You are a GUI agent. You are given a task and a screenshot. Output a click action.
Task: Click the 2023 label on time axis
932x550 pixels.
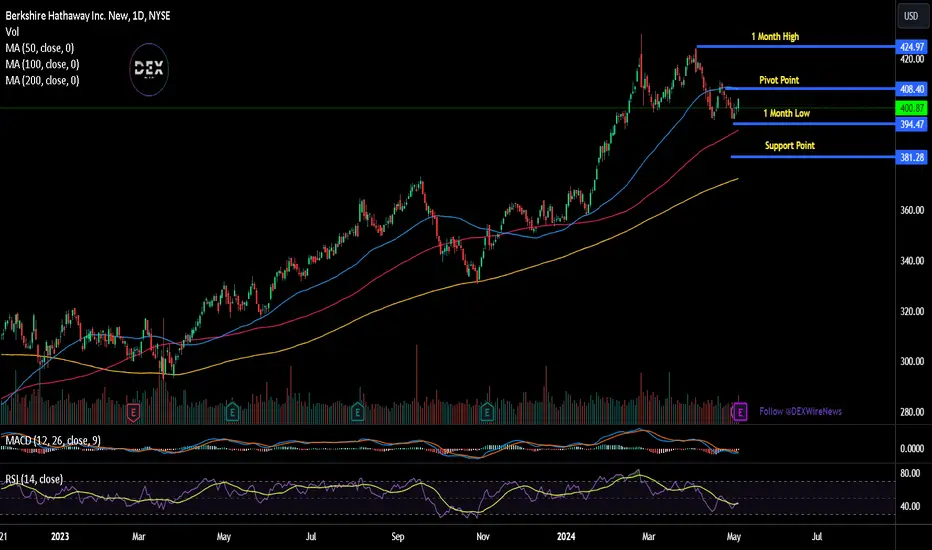(60, 536)
